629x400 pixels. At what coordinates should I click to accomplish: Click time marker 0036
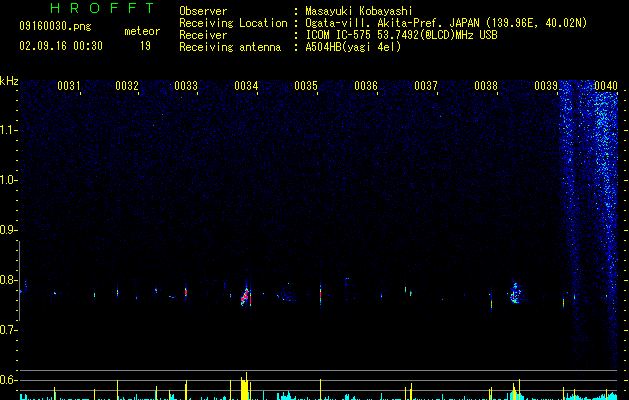coord(366,86)
